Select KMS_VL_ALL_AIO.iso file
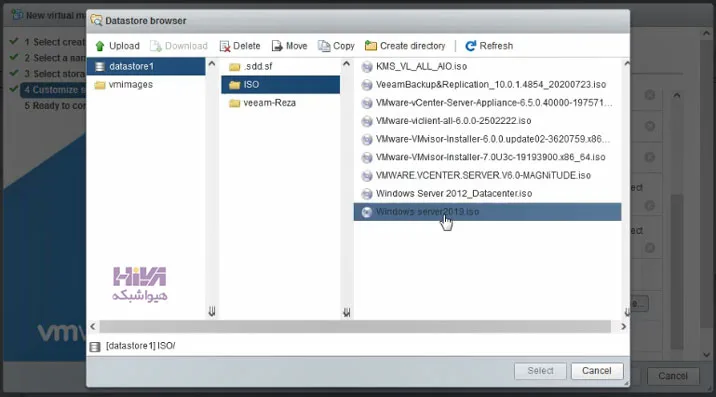The width and height of the screenshot is (716, 397). (x=487, y=66)
